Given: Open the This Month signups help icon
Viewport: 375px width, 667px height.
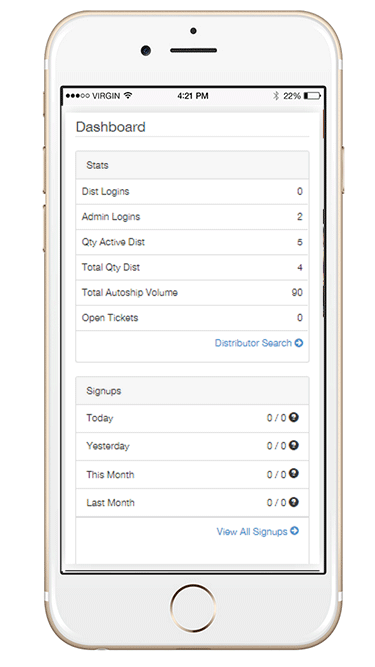Looking at the screenshot, I should (x=293, y=473).
